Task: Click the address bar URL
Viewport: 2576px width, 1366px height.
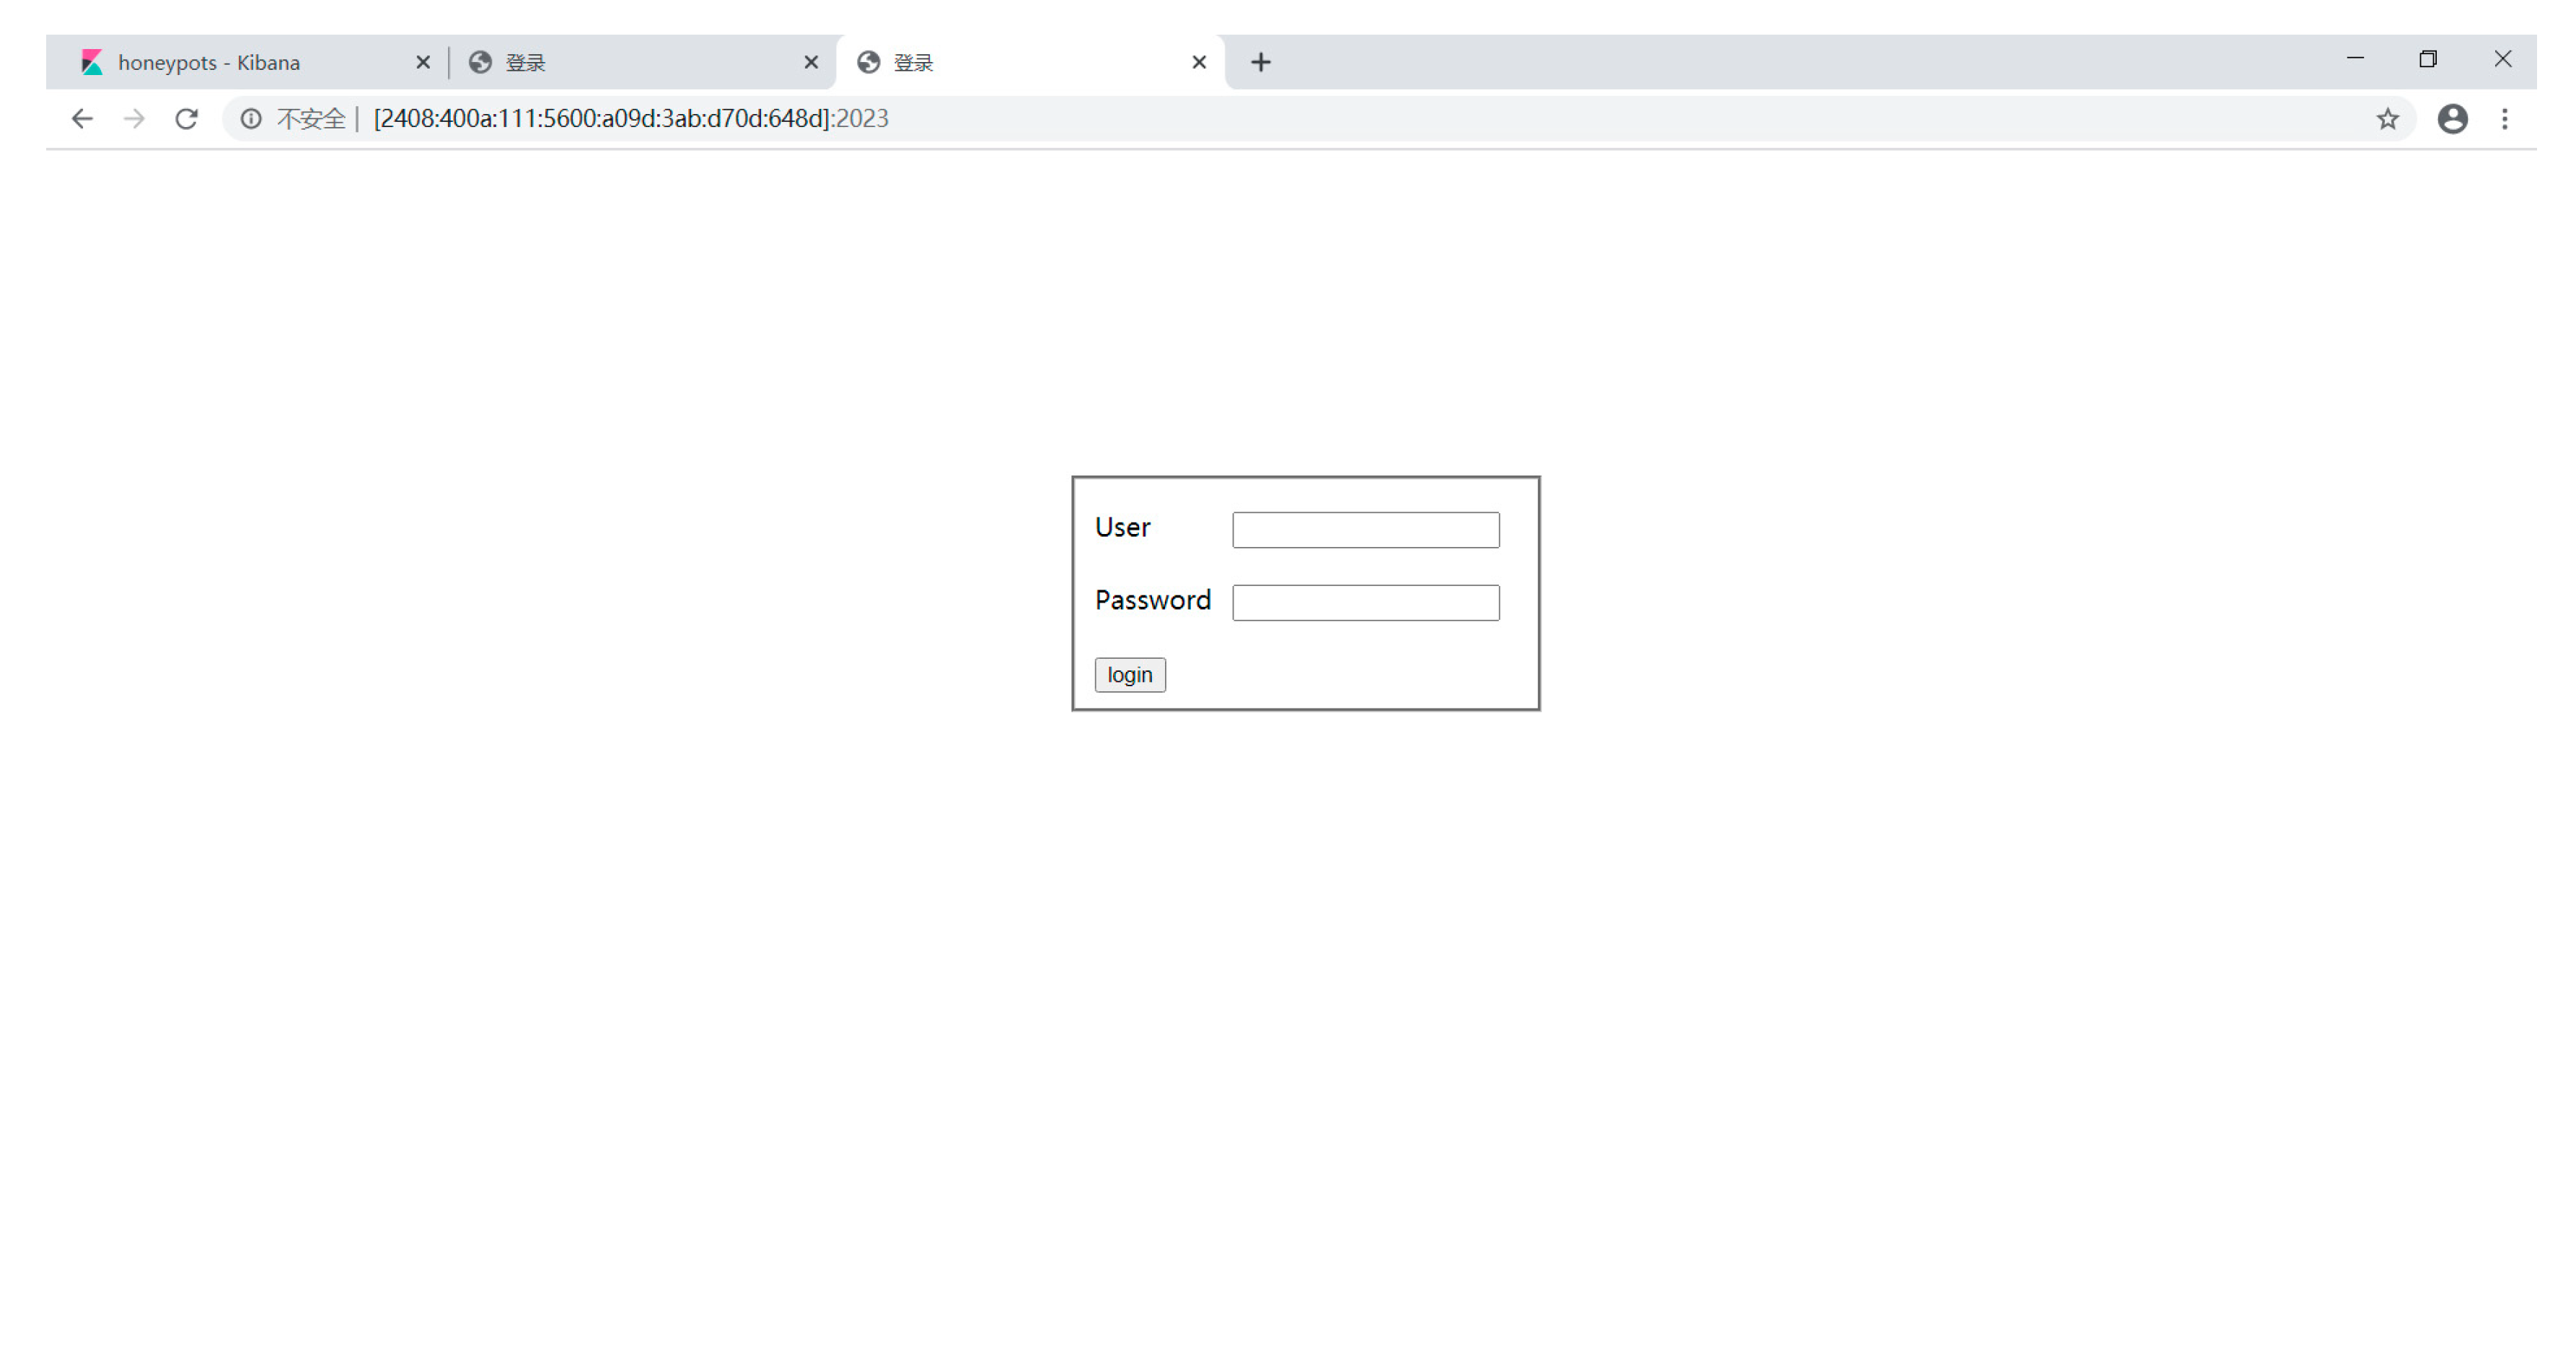Action: [x=630, y=119]
